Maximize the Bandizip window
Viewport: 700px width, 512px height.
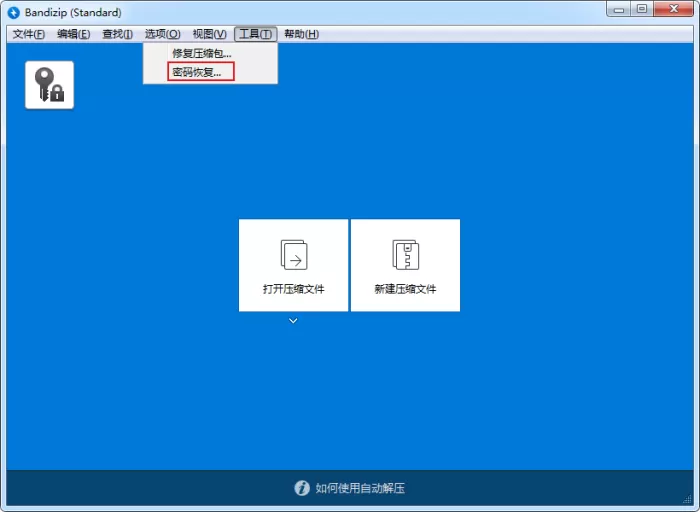tap(642, 9)
